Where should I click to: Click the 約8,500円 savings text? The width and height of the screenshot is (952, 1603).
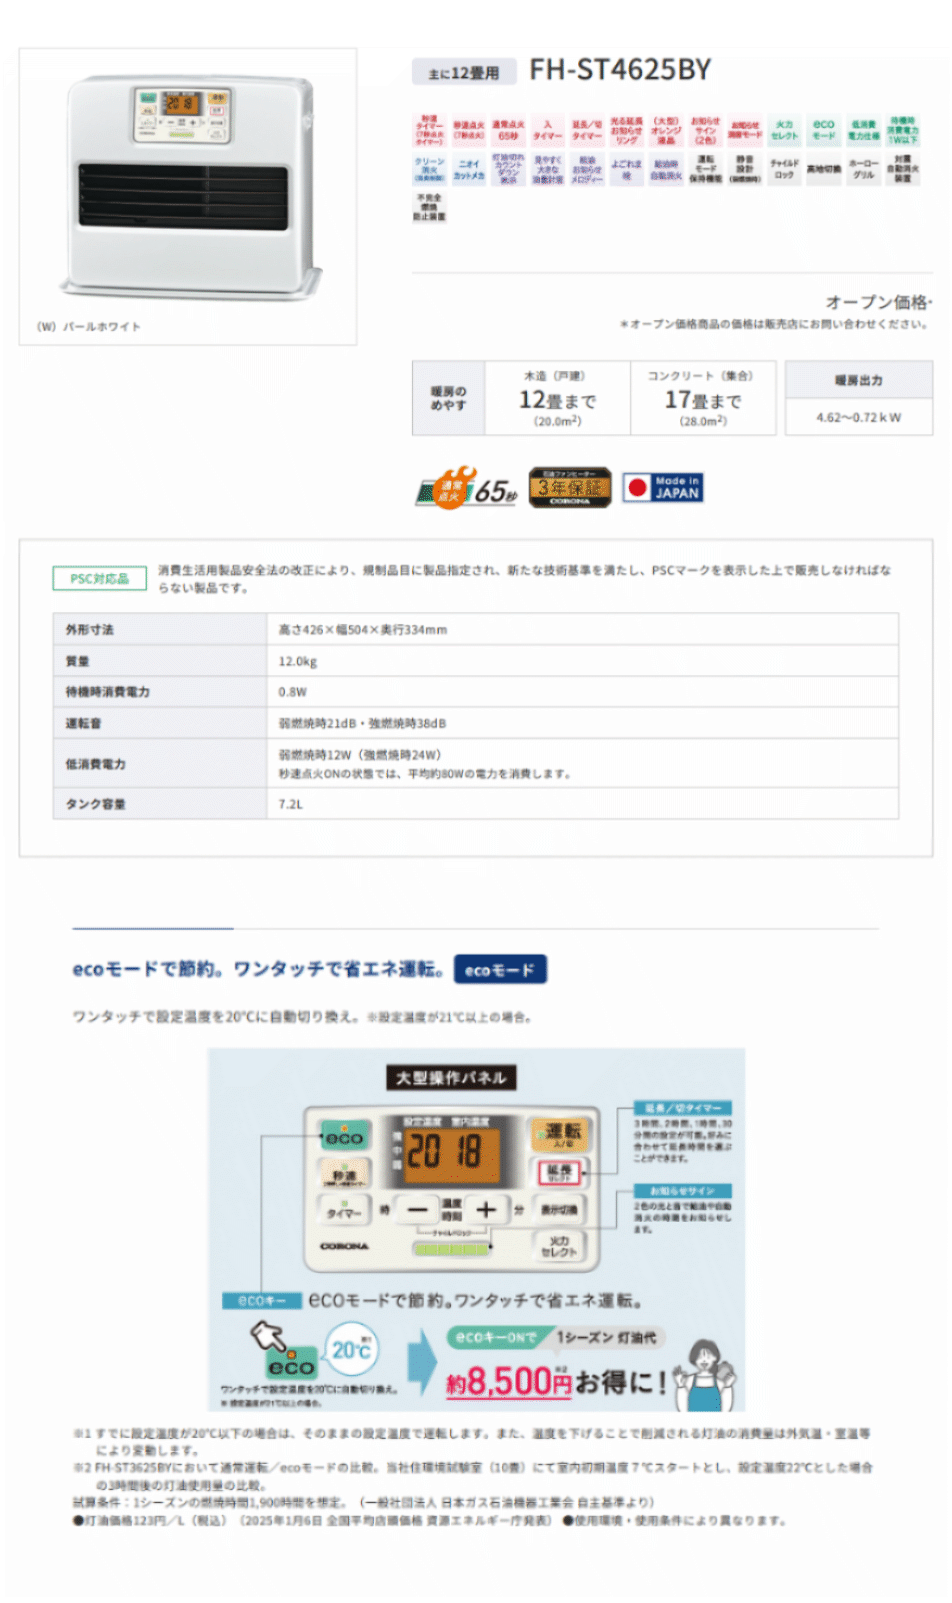click(508, 1382)
